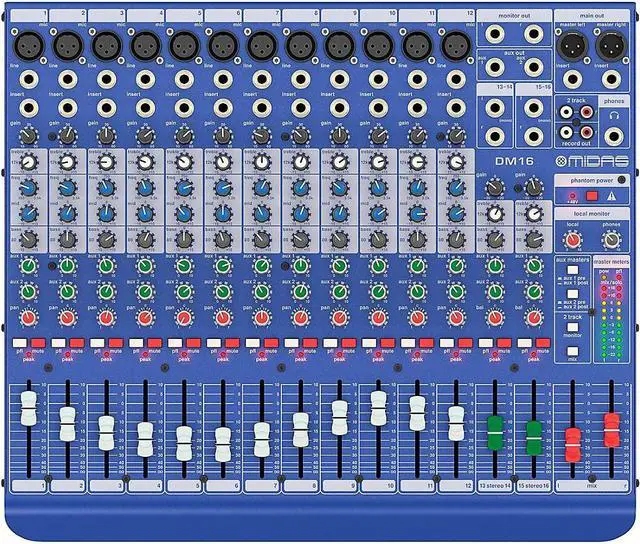
Task: Click the 15-16 right input jack
Action: 533,137
